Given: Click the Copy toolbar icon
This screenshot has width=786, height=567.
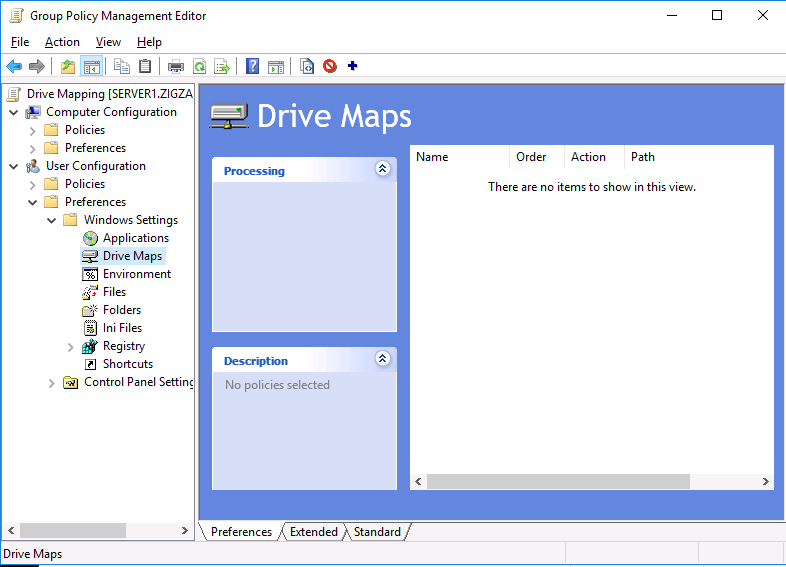Looking at the screenshot, I should 122,66.
